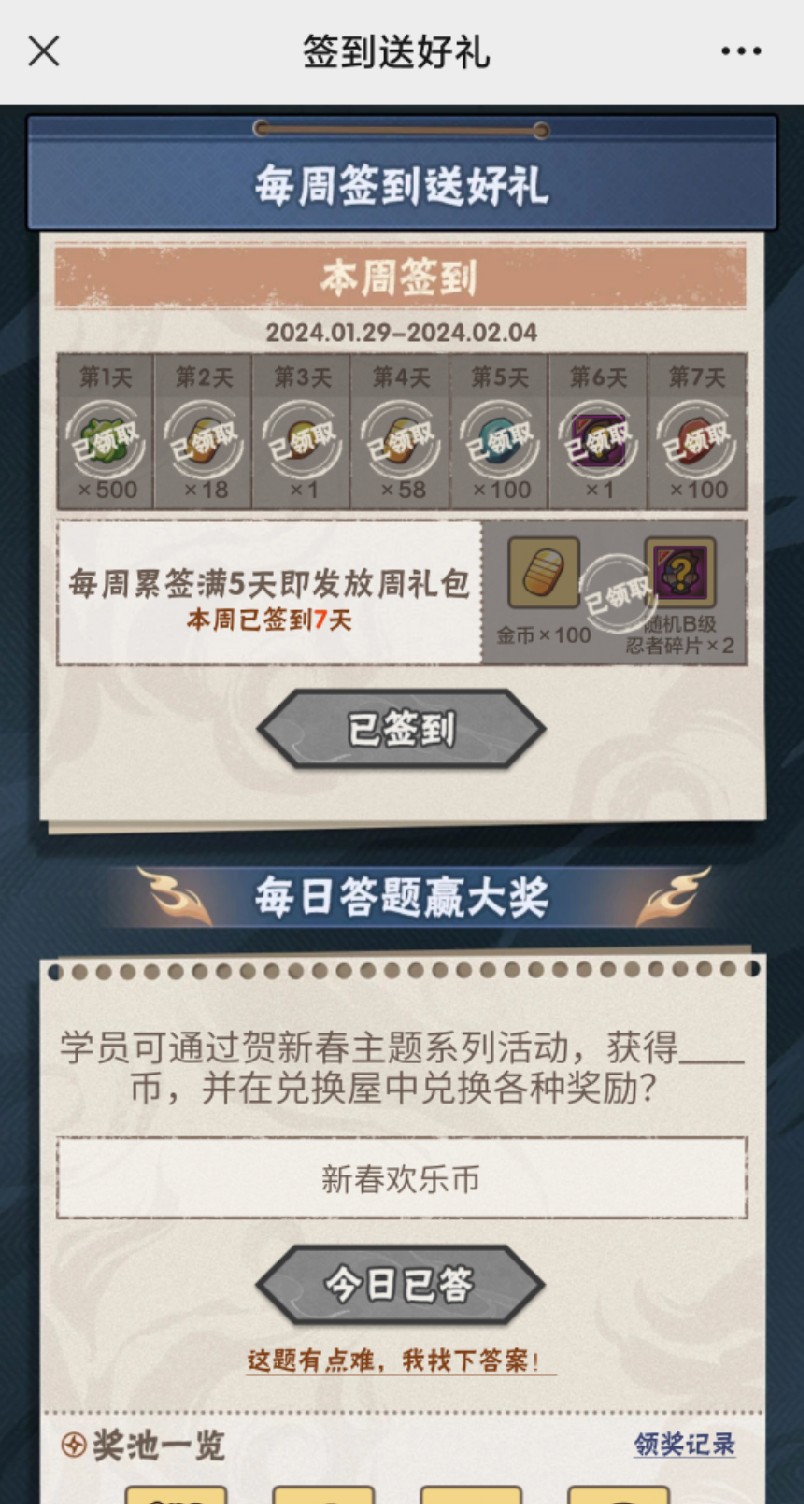804x1504 pixels.
Task: Tap the Day 5 blue reward ×100 icon
Action: click(499, 442)
